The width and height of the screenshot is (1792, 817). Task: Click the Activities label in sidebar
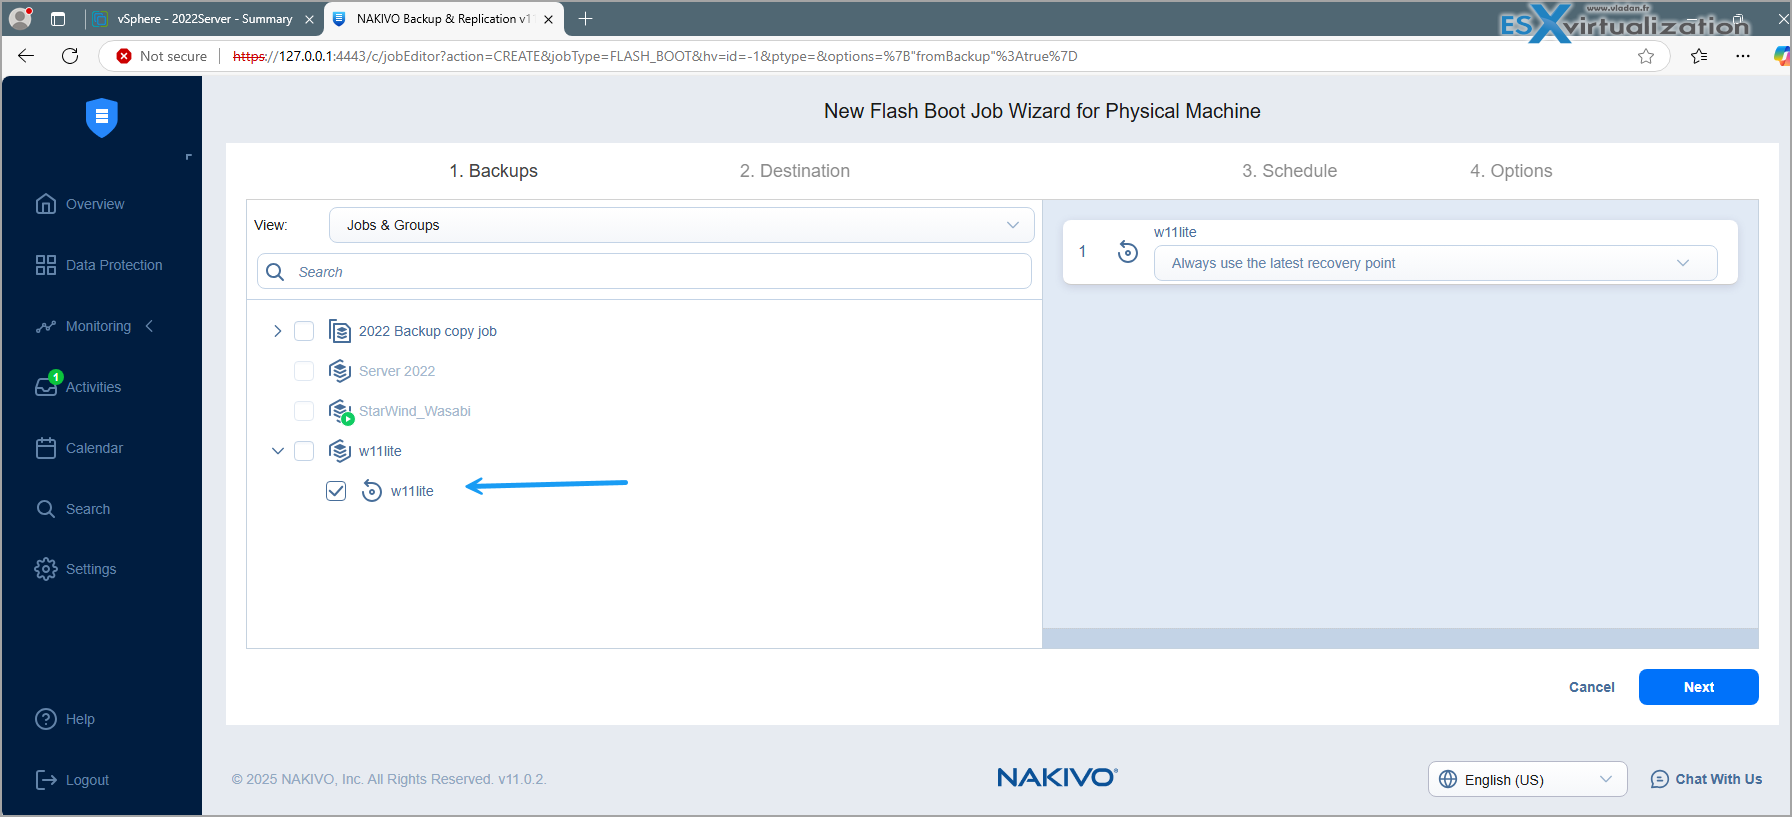(93, 387)
